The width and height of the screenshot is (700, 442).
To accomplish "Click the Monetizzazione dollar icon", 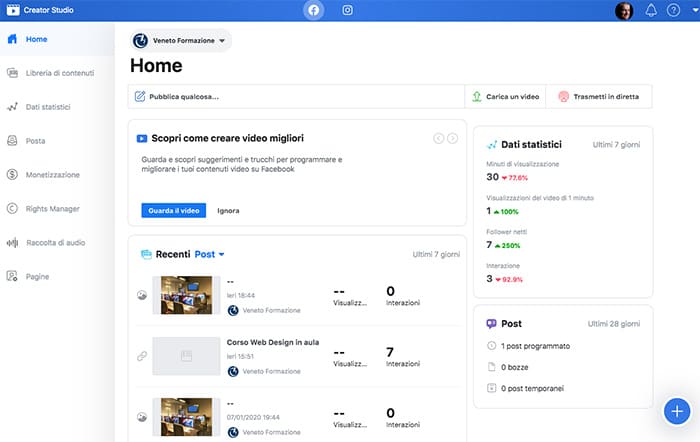I will coord(12,175).
